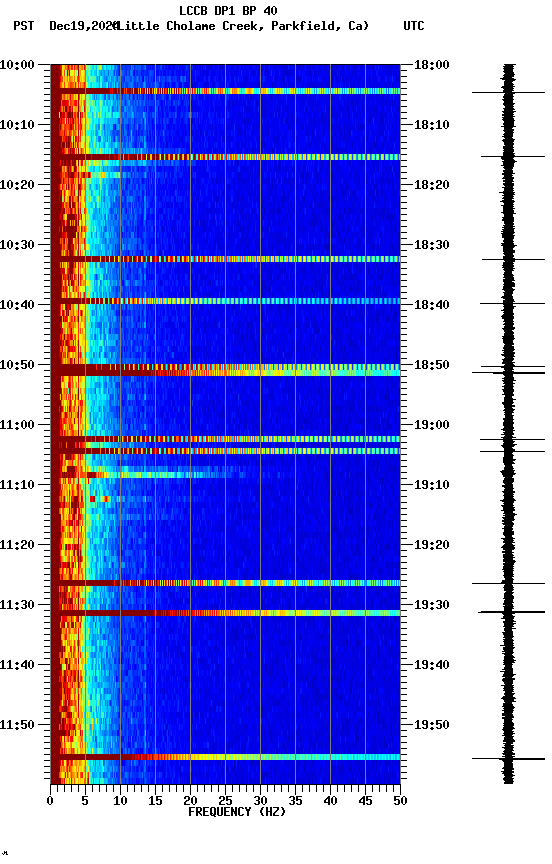
Task: Click the '10:30' PST time label
Action: point(17,245)
